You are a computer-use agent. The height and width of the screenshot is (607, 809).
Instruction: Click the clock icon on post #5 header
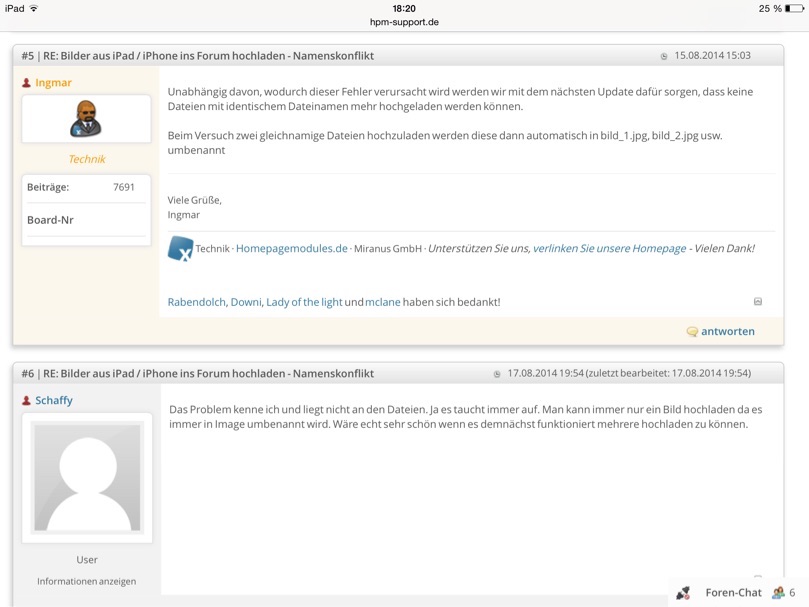point(663,56)
